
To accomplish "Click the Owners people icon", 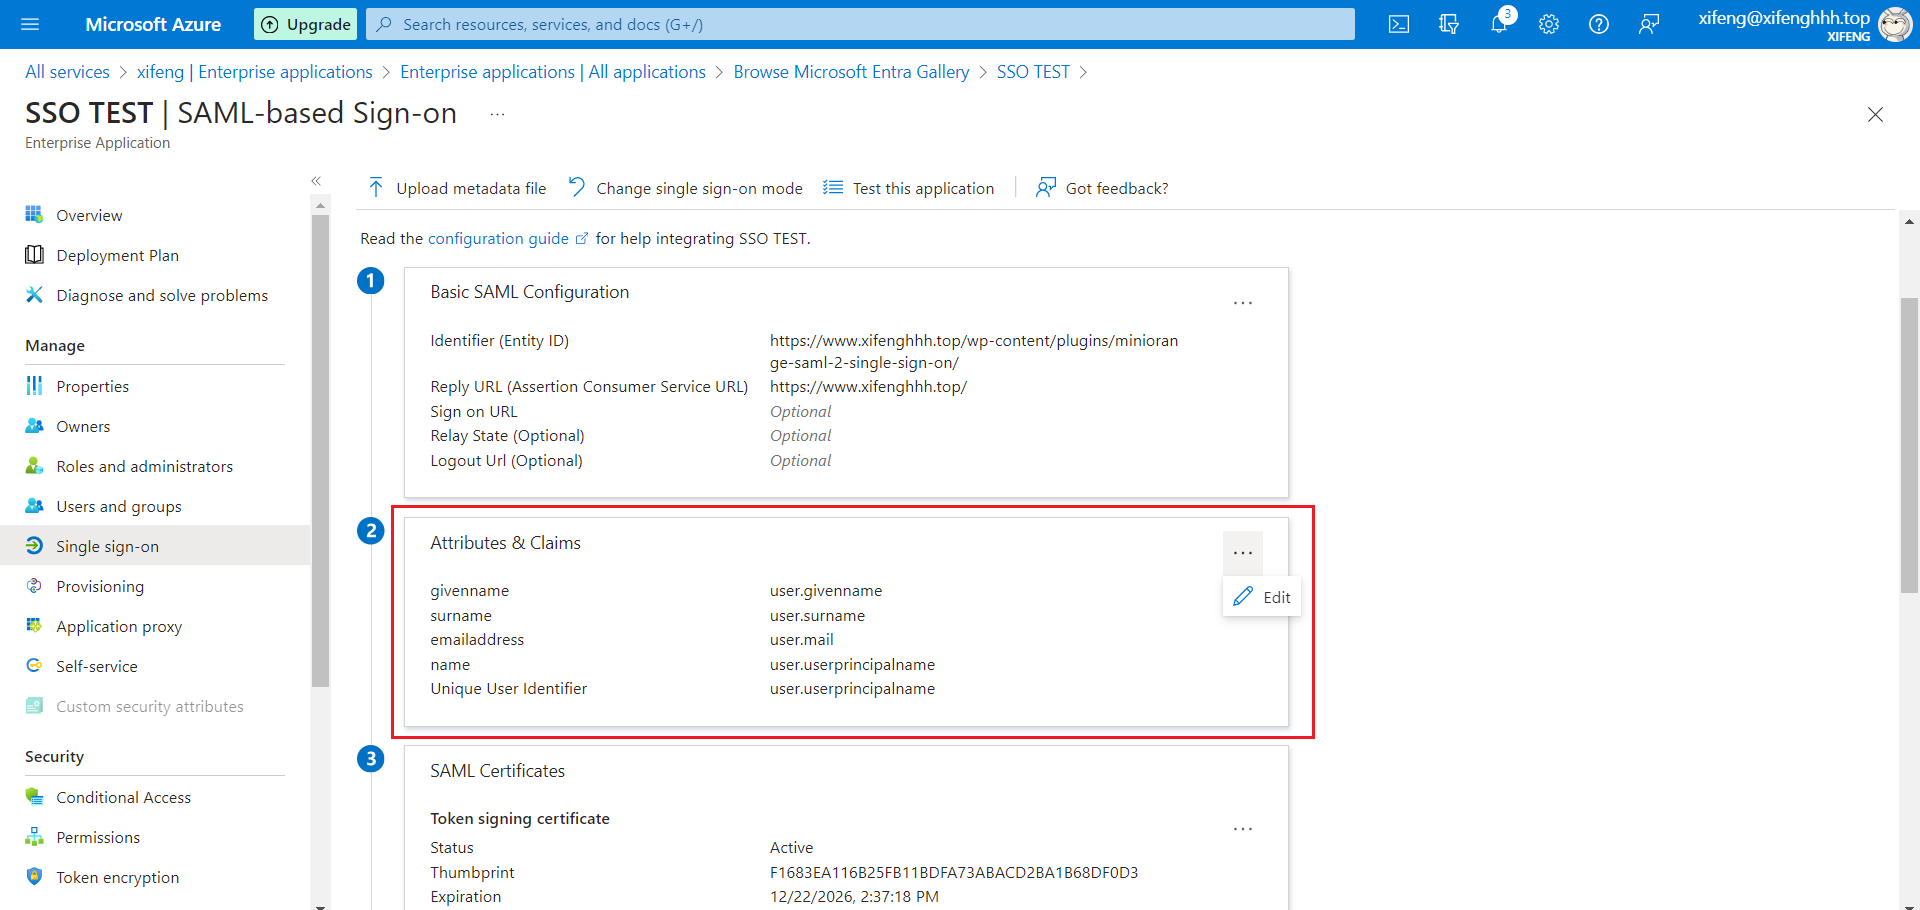I will (x=34, y=425).
